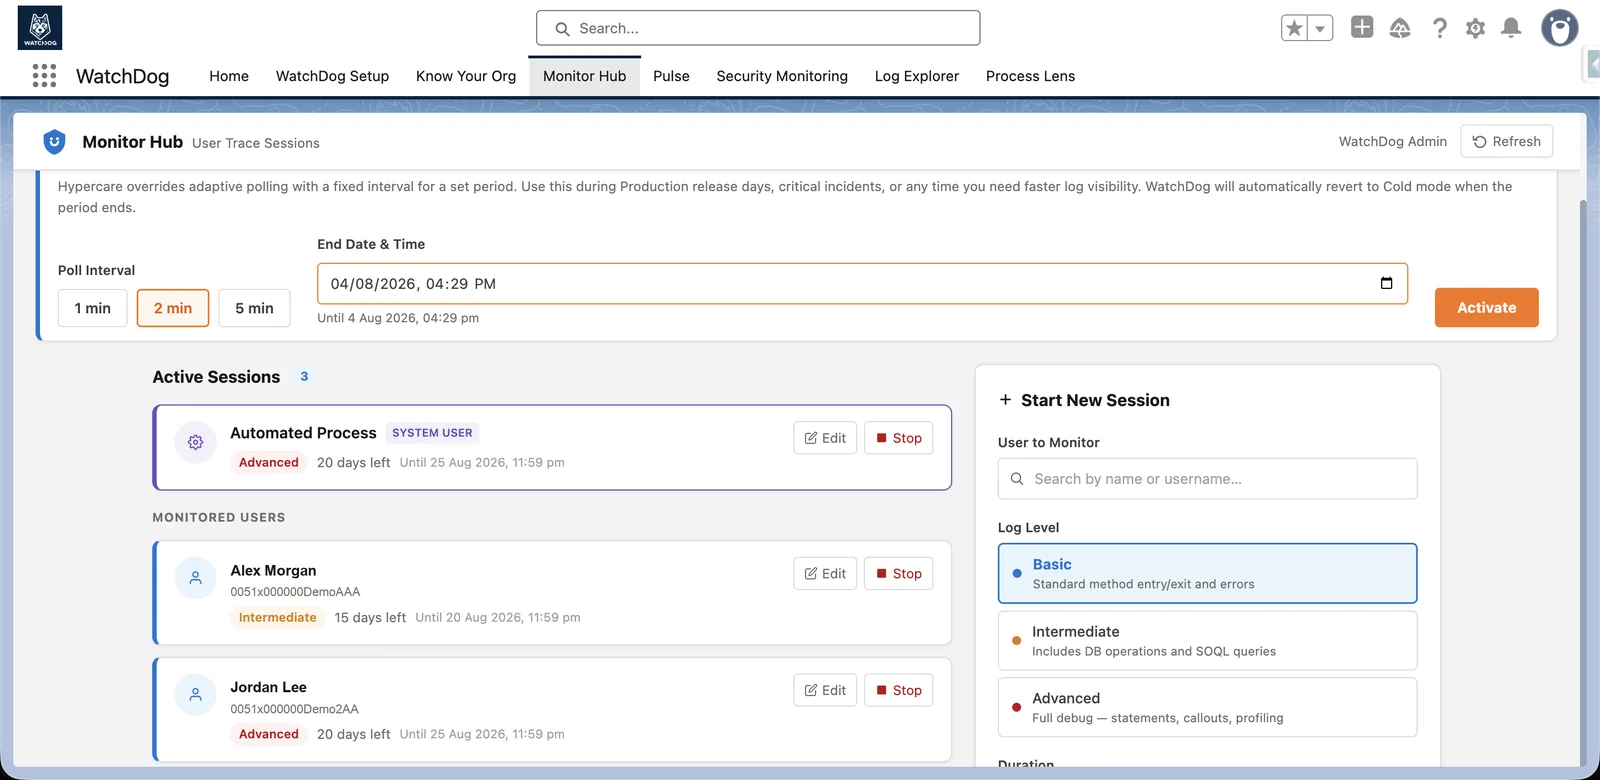Click the user ID 0051x000000DemoAAA
This screenshot has width=1600, height=780.
(x=295, y=592)
